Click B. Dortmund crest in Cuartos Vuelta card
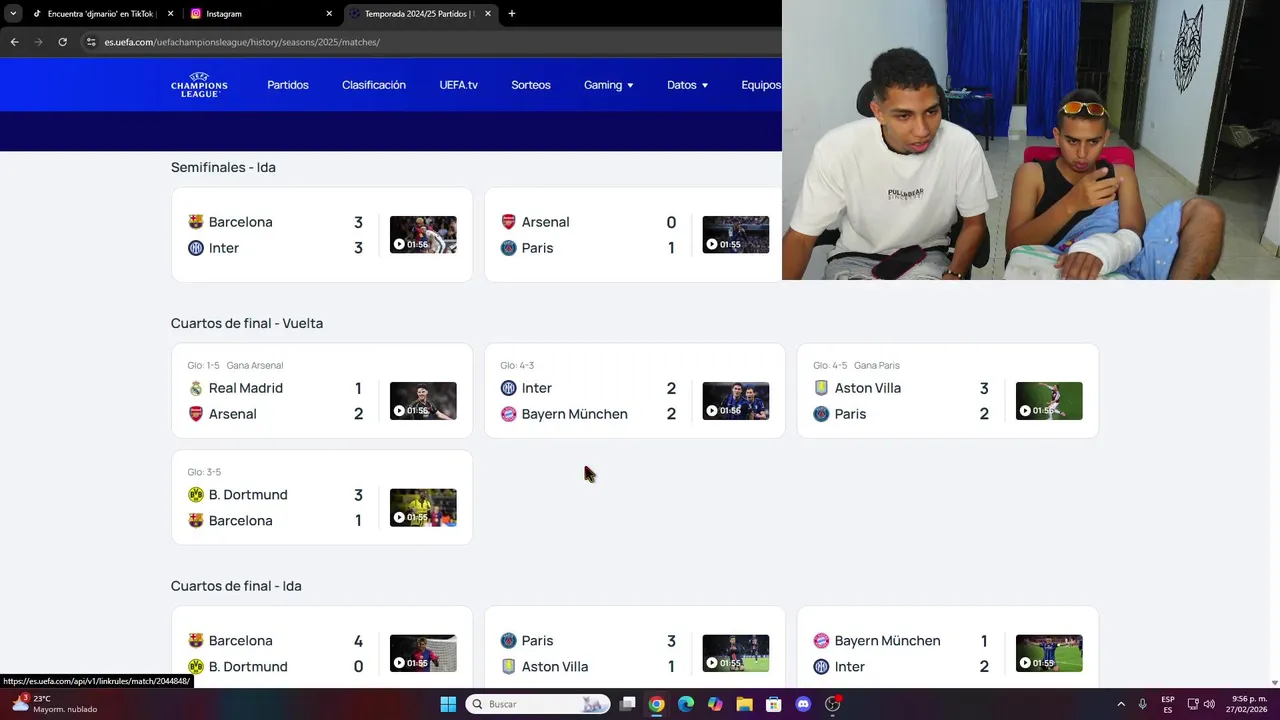The image size is (1280, 720). 196,495
